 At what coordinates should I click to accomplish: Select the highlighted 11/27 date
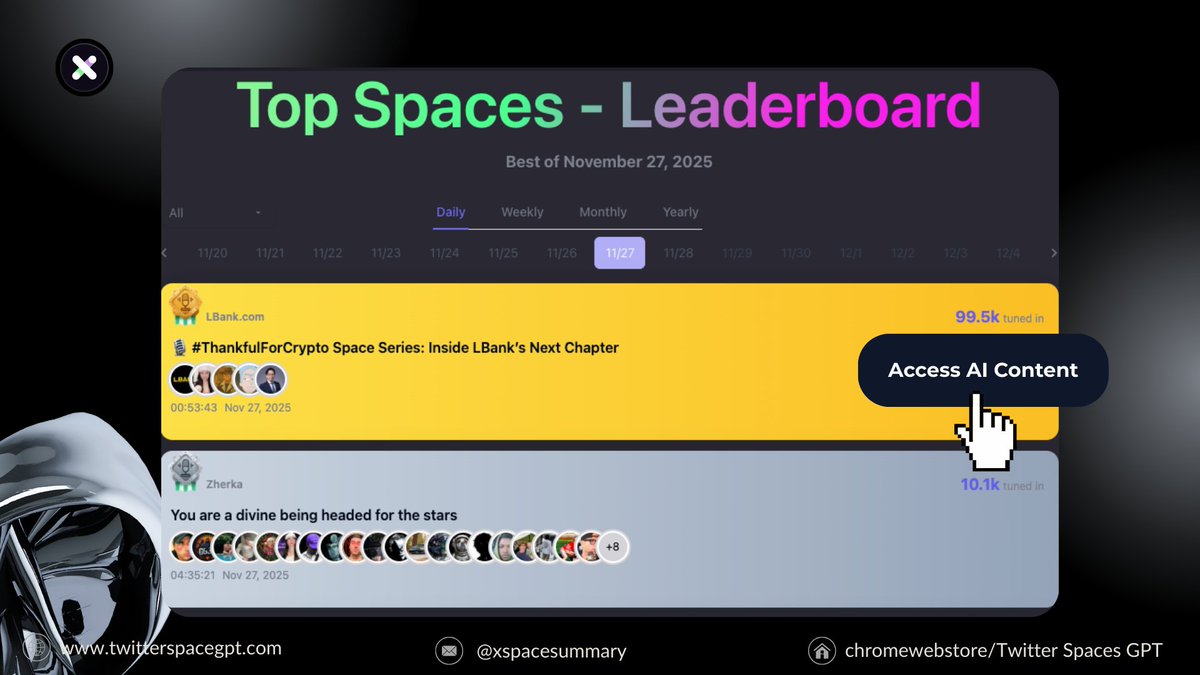pos(620,253)
